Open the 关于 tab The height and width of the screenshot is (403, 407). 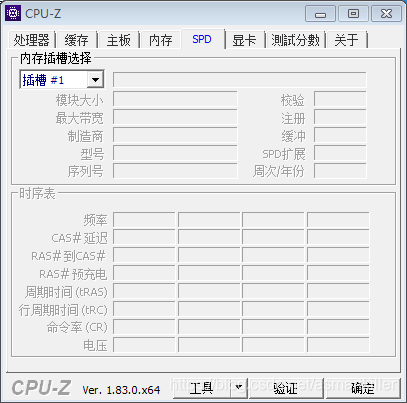point(346,40)
